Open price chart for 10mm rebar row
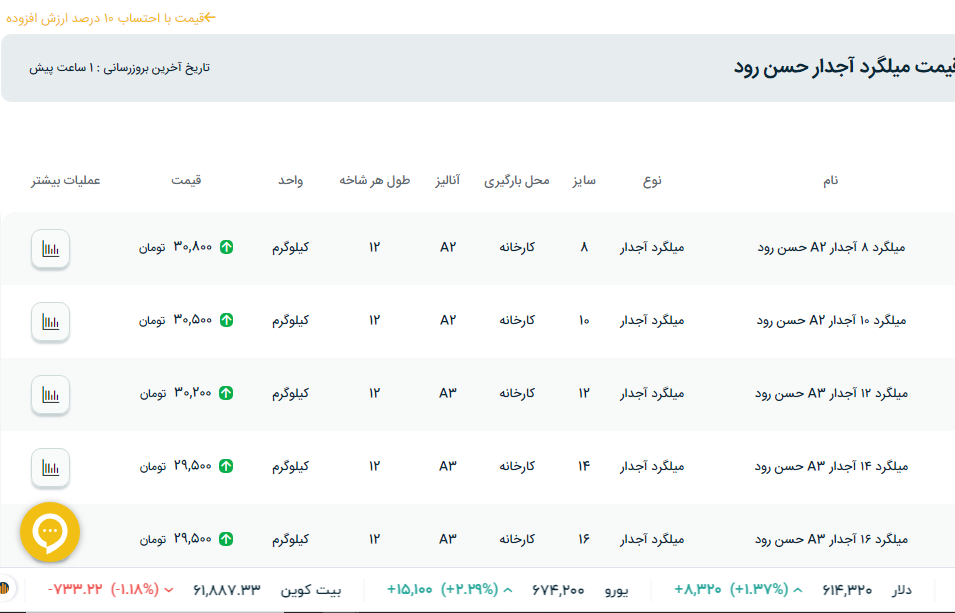 click(50, 321)
